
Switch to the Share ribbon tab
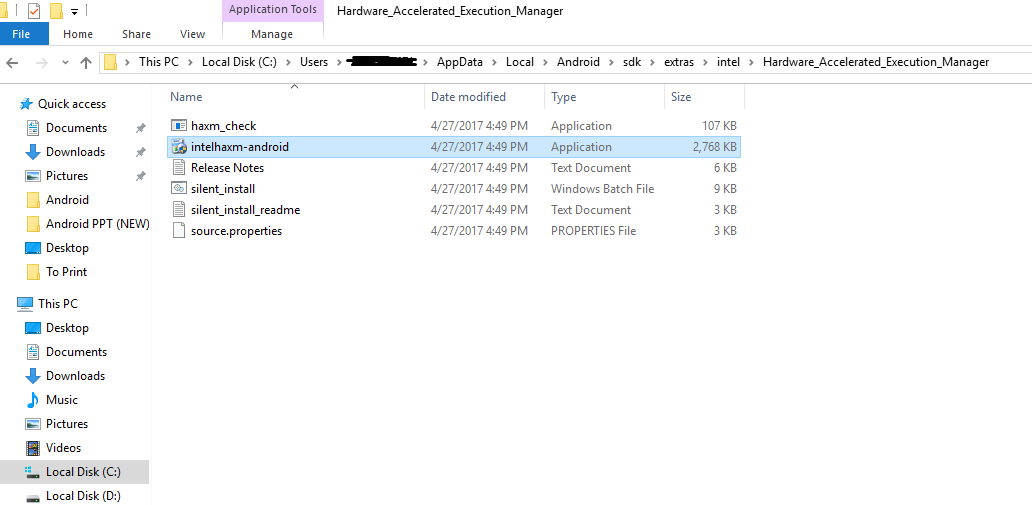[x=136, y=34]
